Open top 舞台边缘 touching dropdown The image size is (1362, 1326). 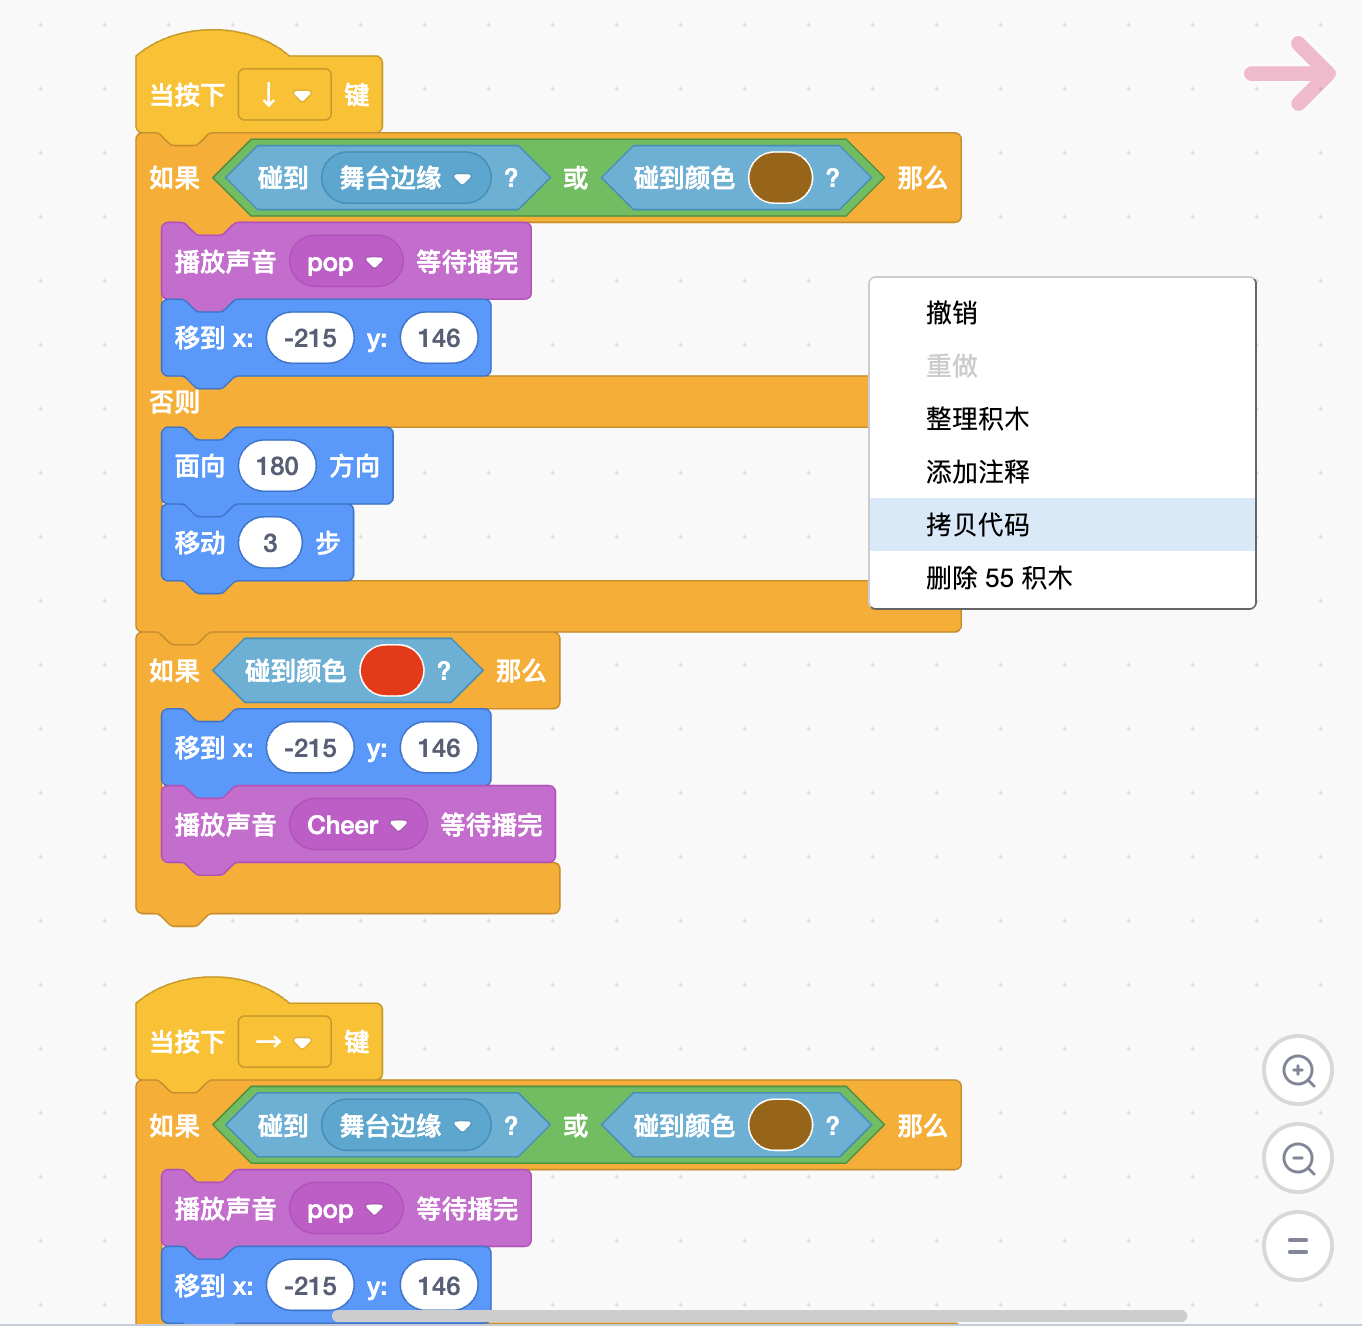click(406, 178)
